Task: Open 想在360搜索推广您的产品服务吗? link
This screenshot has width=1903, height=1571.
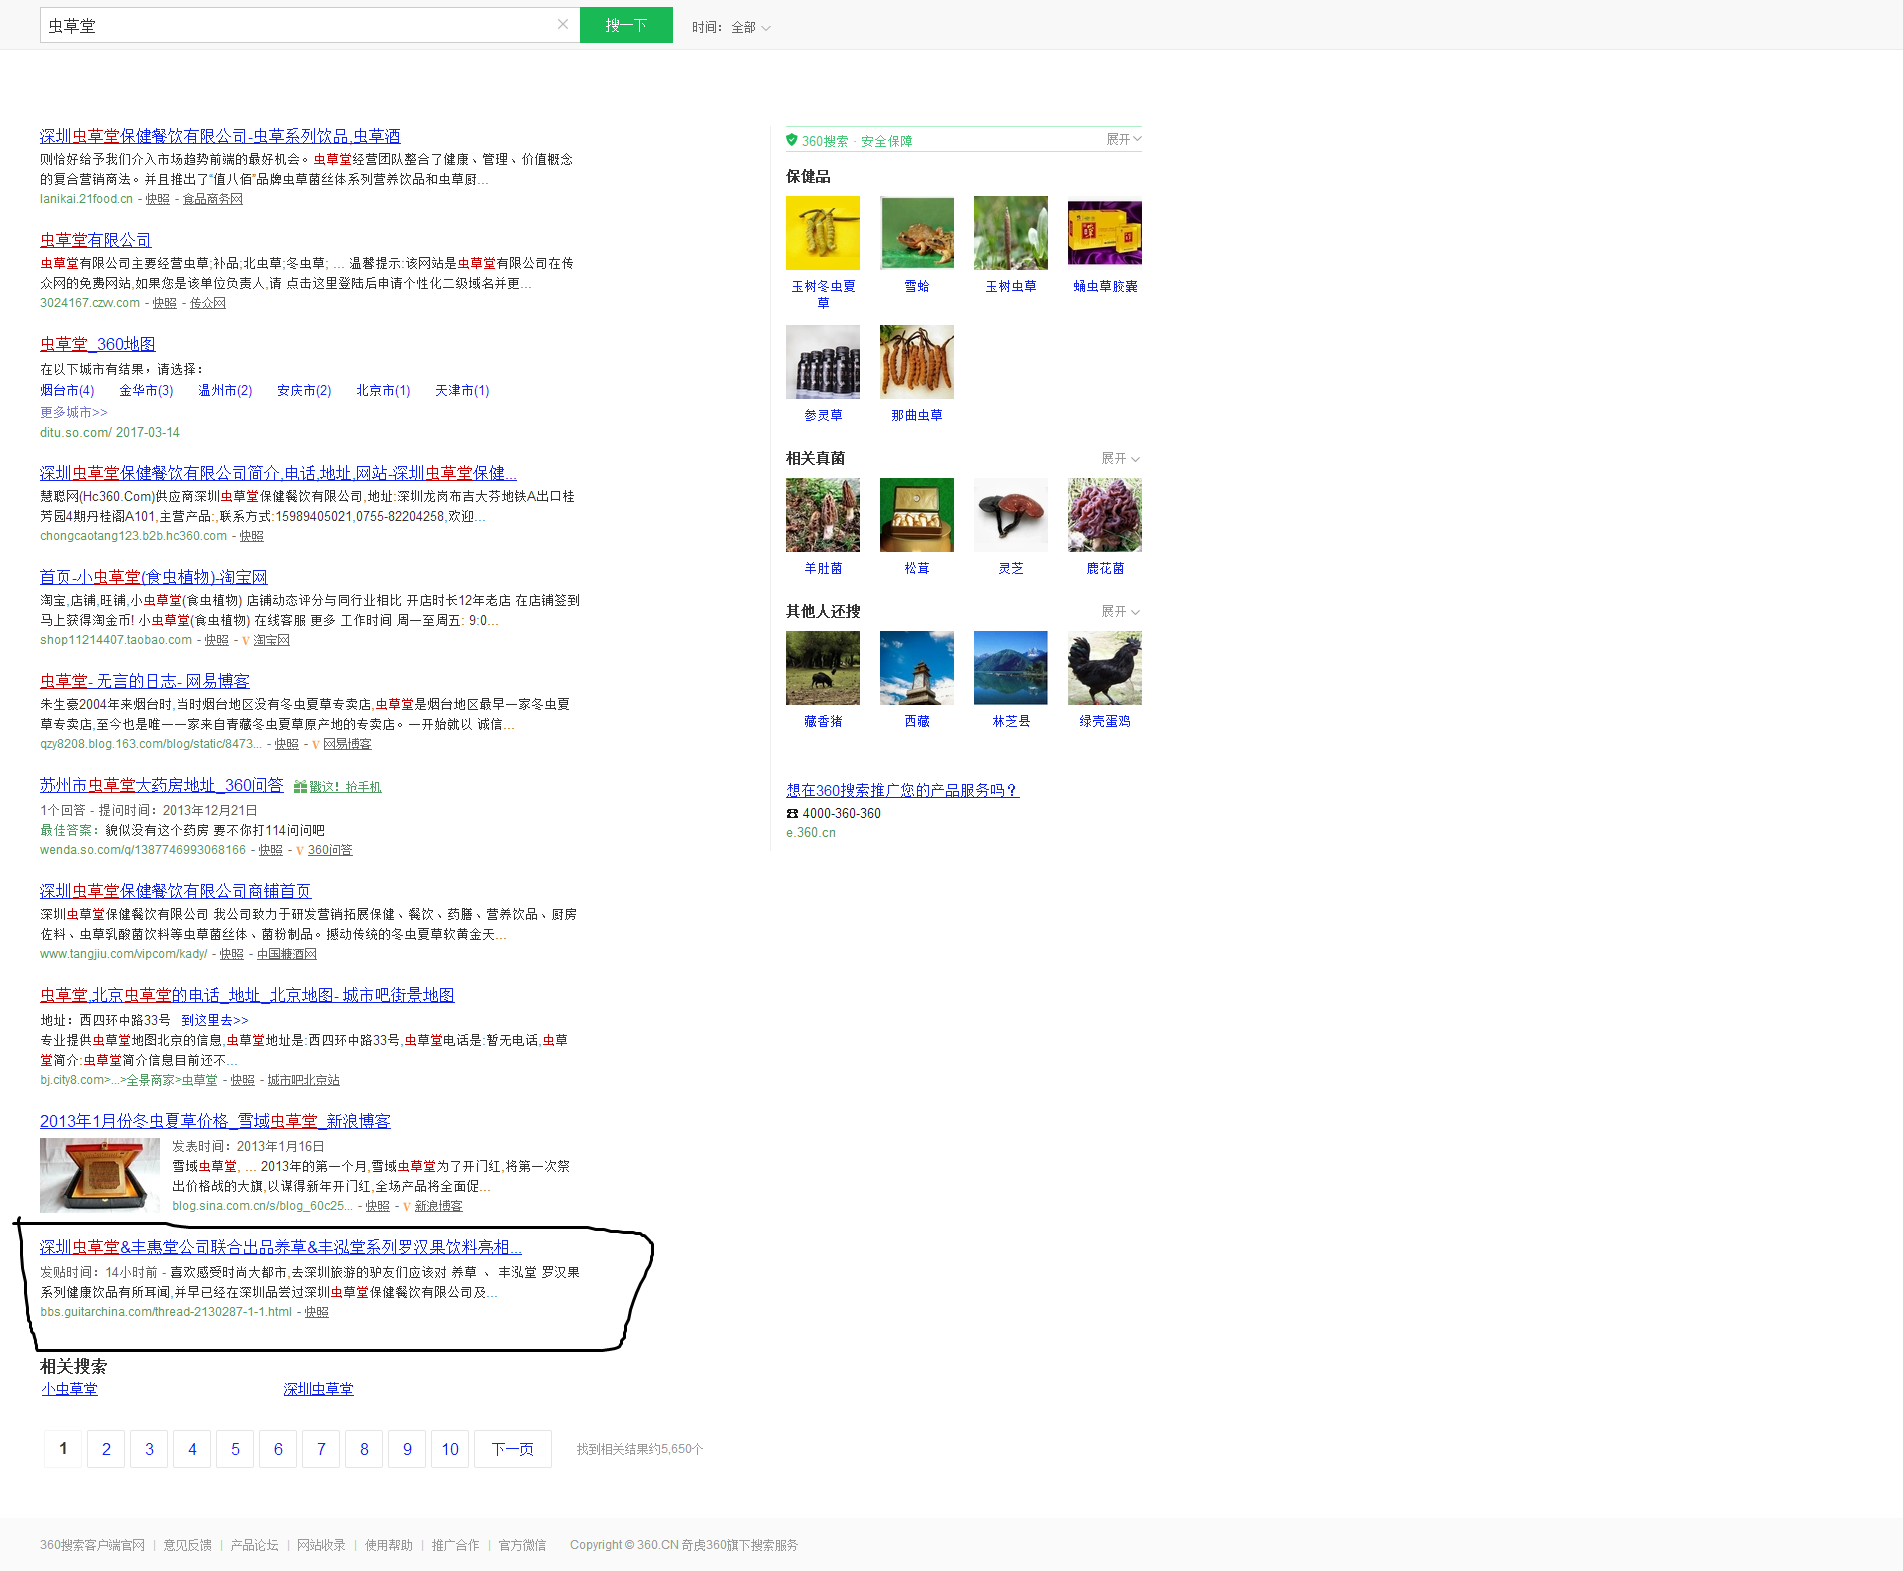Action: (x=902, y=790)
